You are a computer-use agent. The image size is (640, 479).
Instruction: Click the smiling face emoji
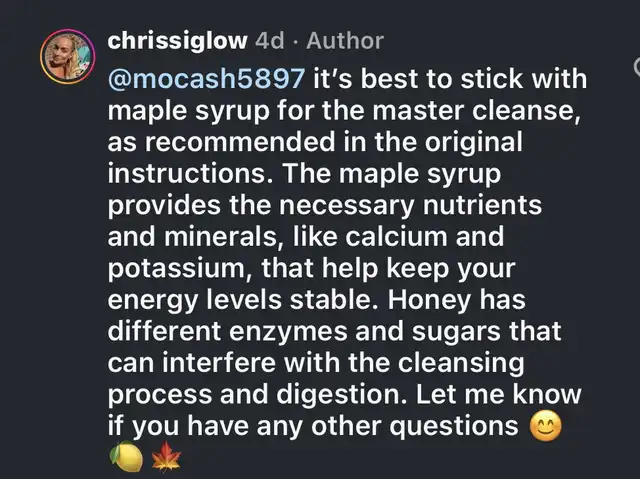[x=545, y=426]
